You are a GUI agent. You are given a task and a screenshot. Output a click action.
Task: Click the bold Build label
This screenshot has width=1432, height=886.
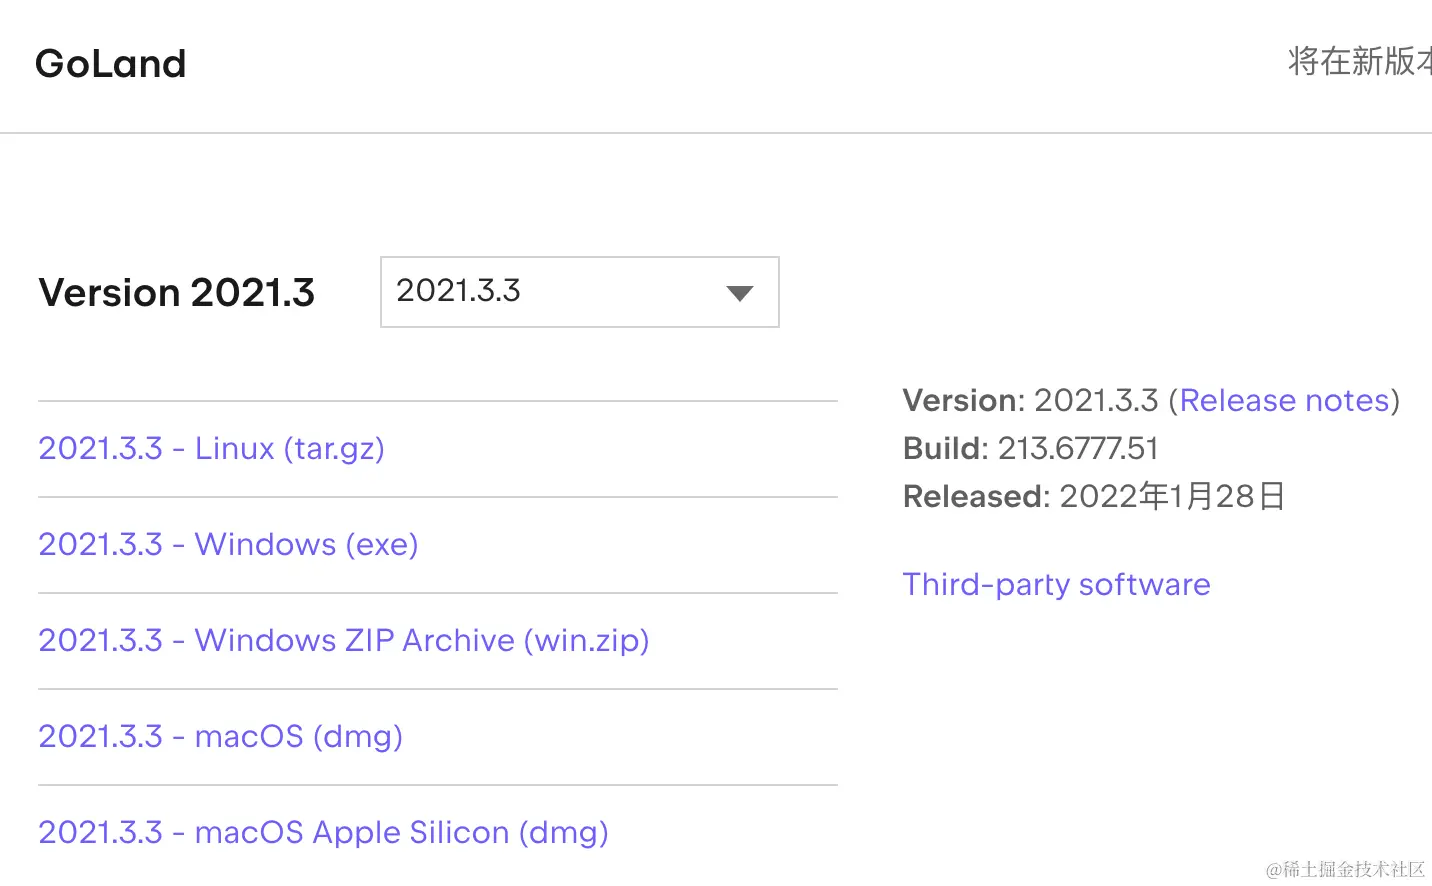click(x=945, y=448)
